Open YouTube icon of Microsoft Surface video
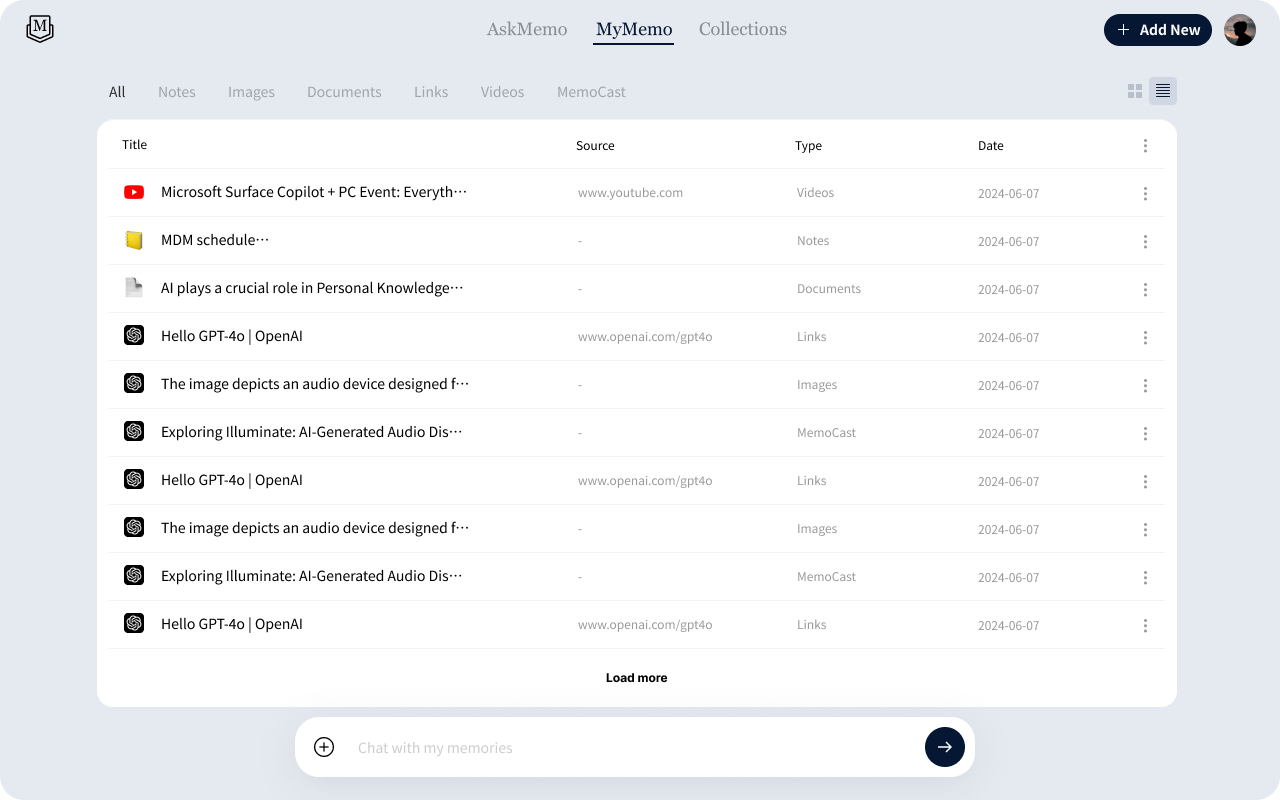The height and width of the screenshot is (800, 1280). pyautogui.click(x=134, y=192)
